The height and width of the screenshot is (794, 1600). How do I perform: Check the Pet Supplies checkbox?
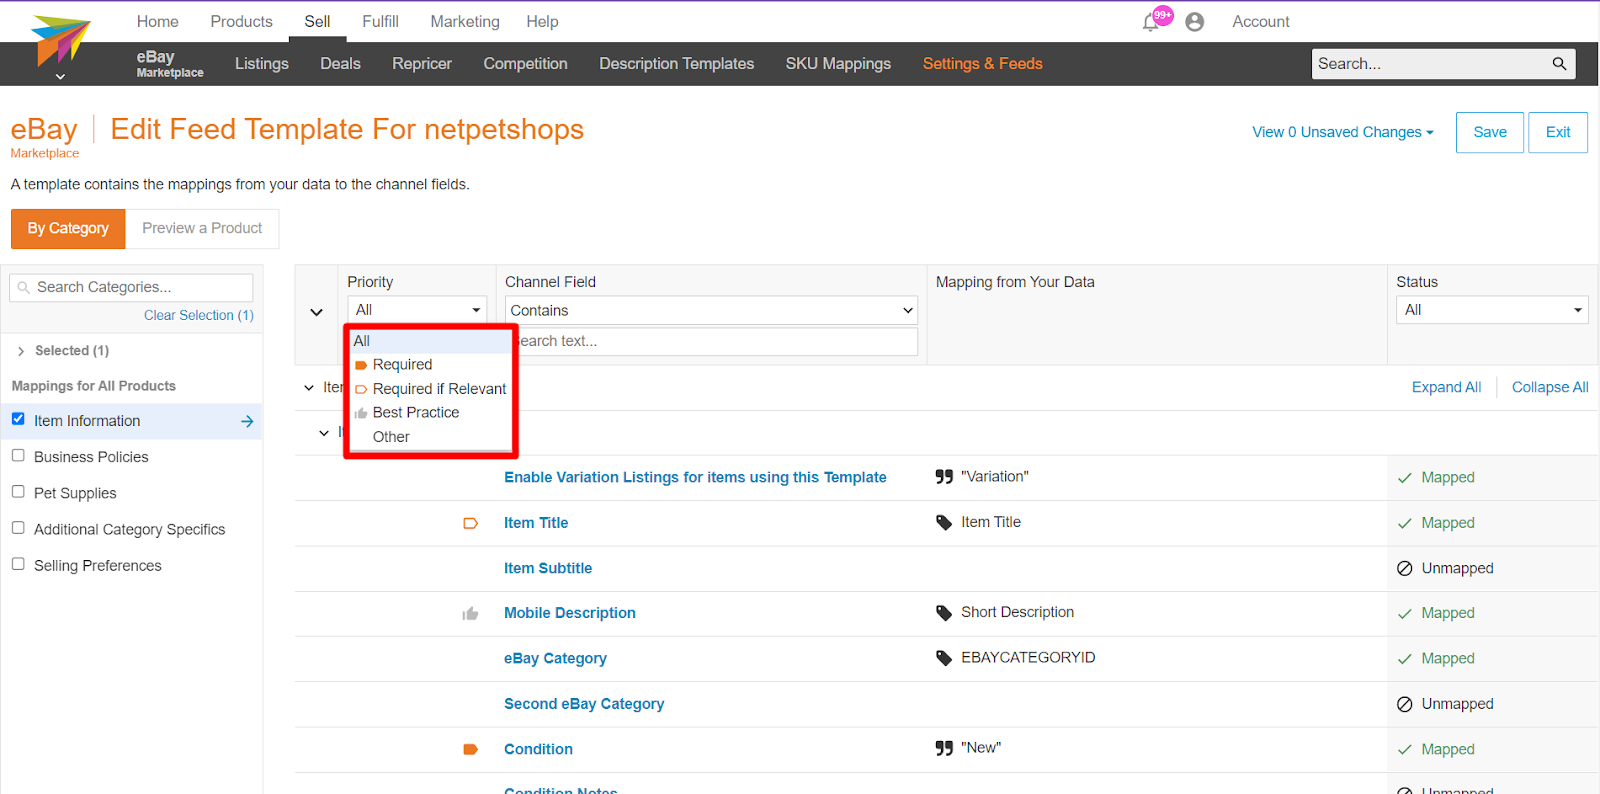(x=18, y=491)
